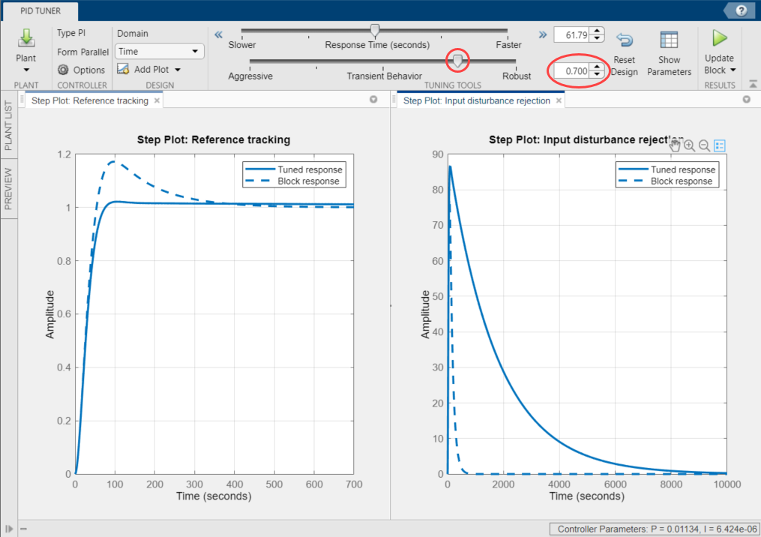Click the Transient Behavior slider thumb
Viewport: 761px width, 537px height.
point(457,61)
